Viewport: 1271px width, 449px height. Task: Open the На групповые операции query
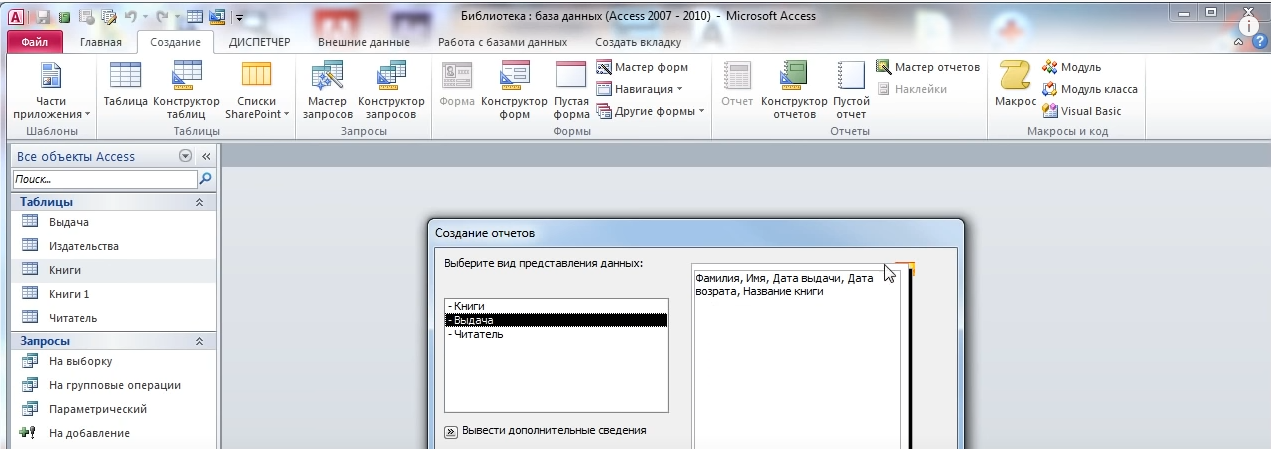coord(113,385)
